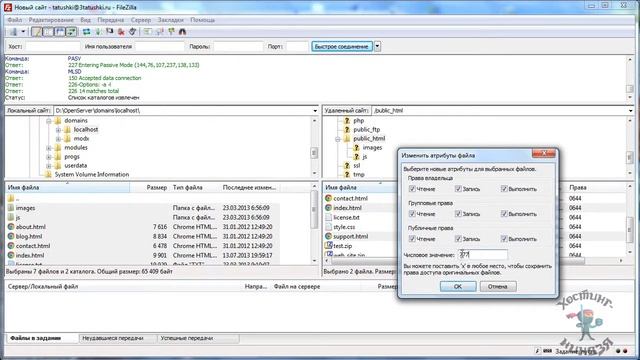Toggle the transfer queue display icon
This screenshot has width=640, height=360.
pos(71,32)
